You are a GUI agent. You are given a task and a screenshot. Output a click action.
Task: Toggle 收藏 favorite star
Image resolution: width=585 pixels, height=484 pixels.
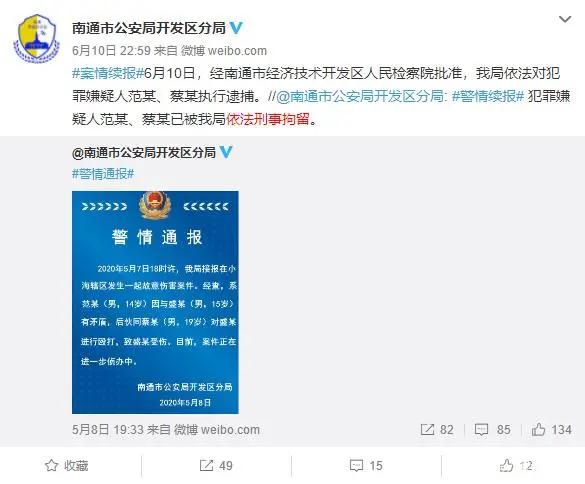[x=67, y=465]
